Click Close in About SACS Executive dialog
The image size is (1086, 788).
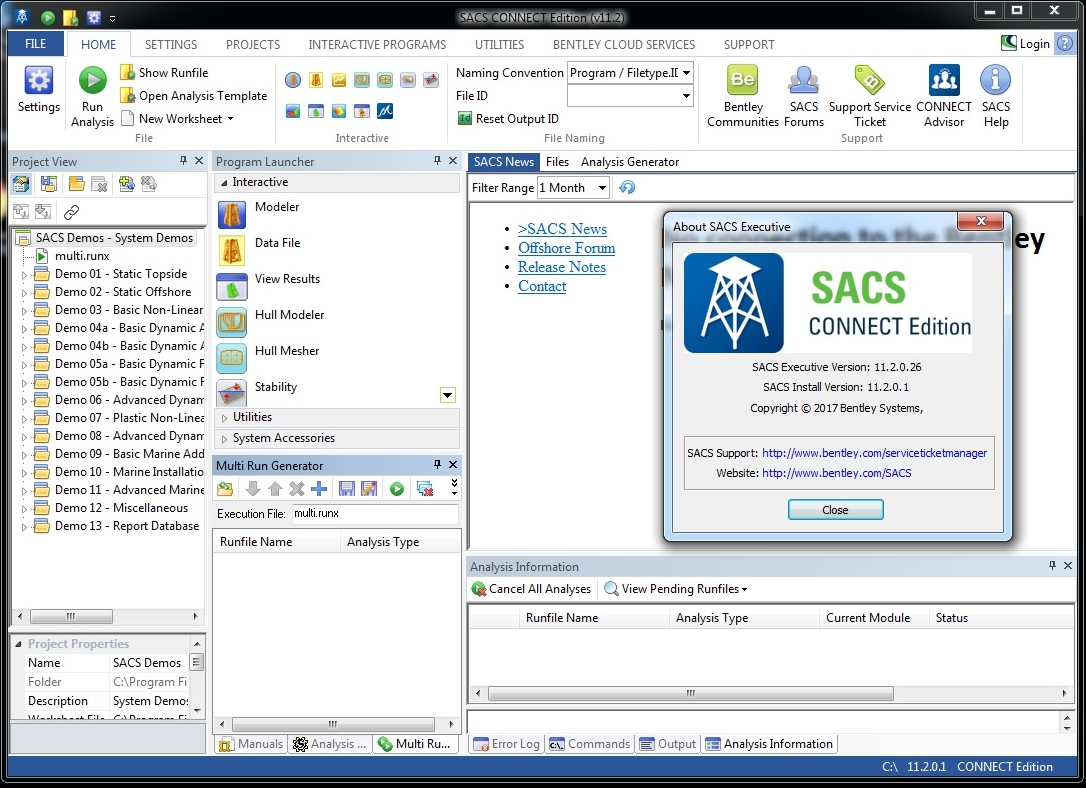pos(835,510)
